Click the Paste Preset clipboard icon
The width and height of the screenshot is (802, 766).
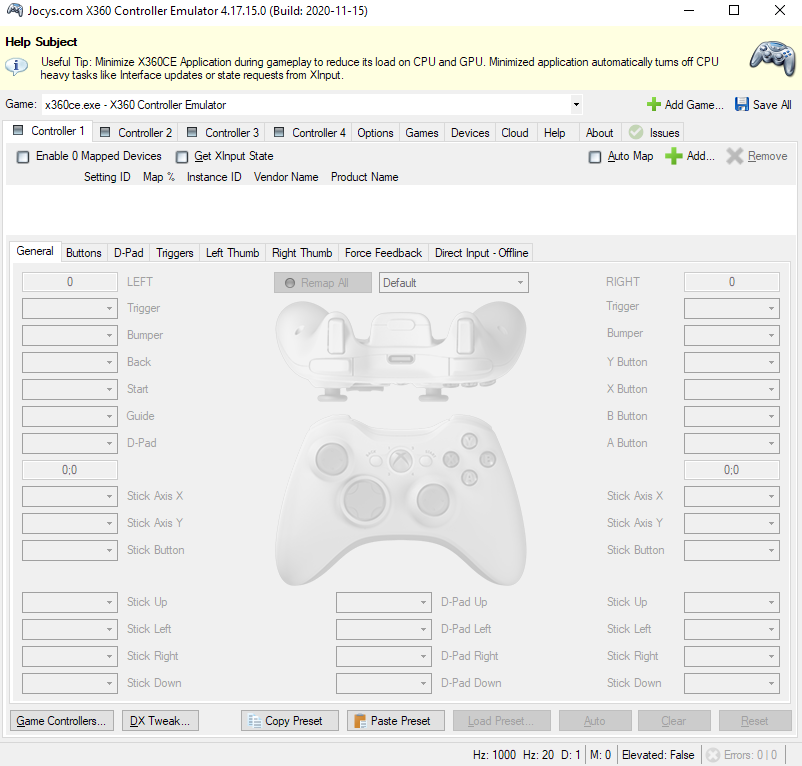click(x=360, y=720)
